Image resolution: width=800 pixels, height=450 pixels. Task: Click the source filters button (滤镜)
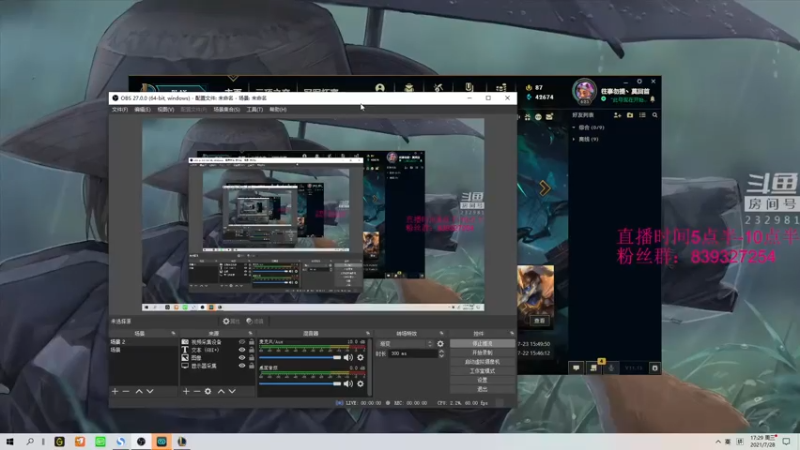(x=255, y=321)
